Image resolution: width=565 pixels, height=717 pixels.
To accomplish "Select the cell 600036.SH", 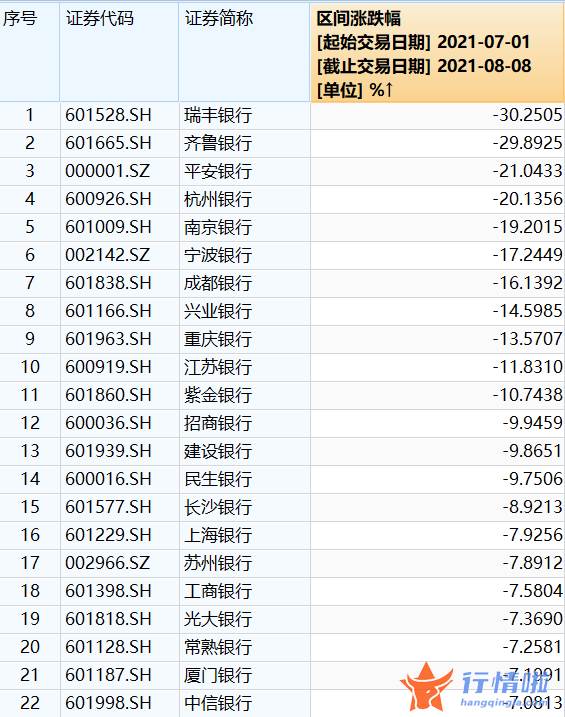I will click(x=119, y=423).
